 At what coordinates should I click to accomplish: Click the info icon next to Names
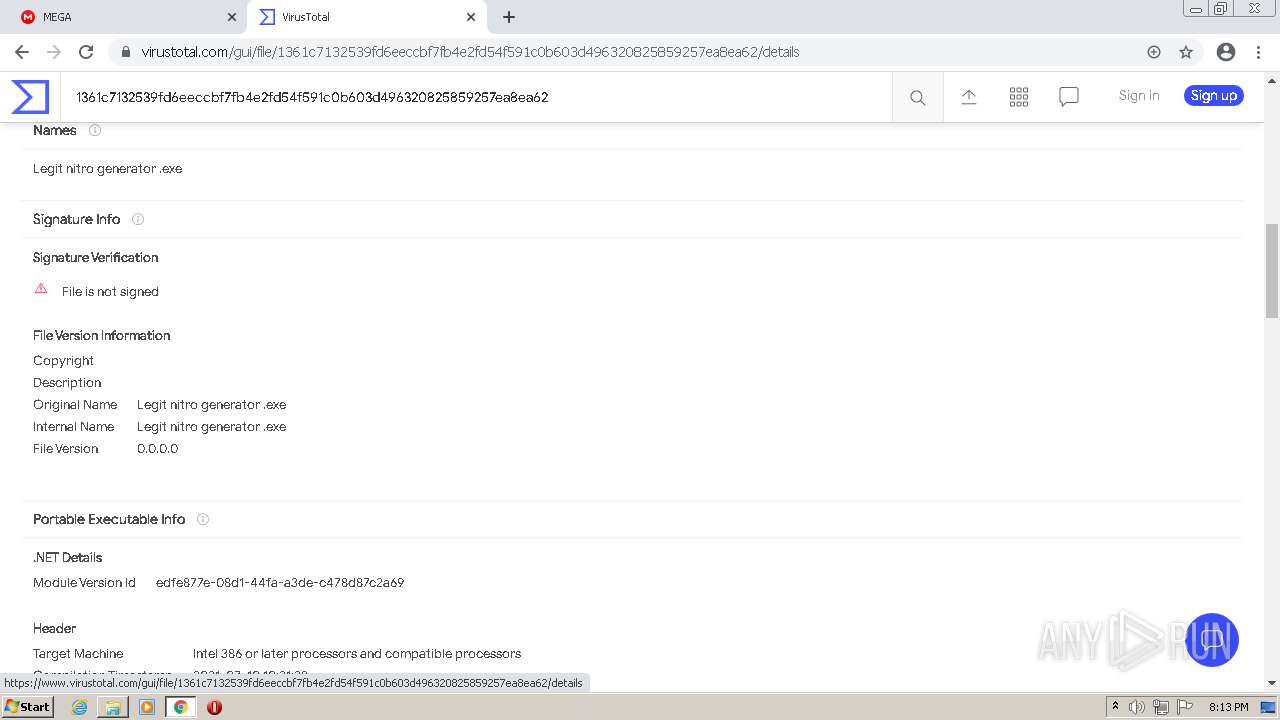click(x=95, y=130)
